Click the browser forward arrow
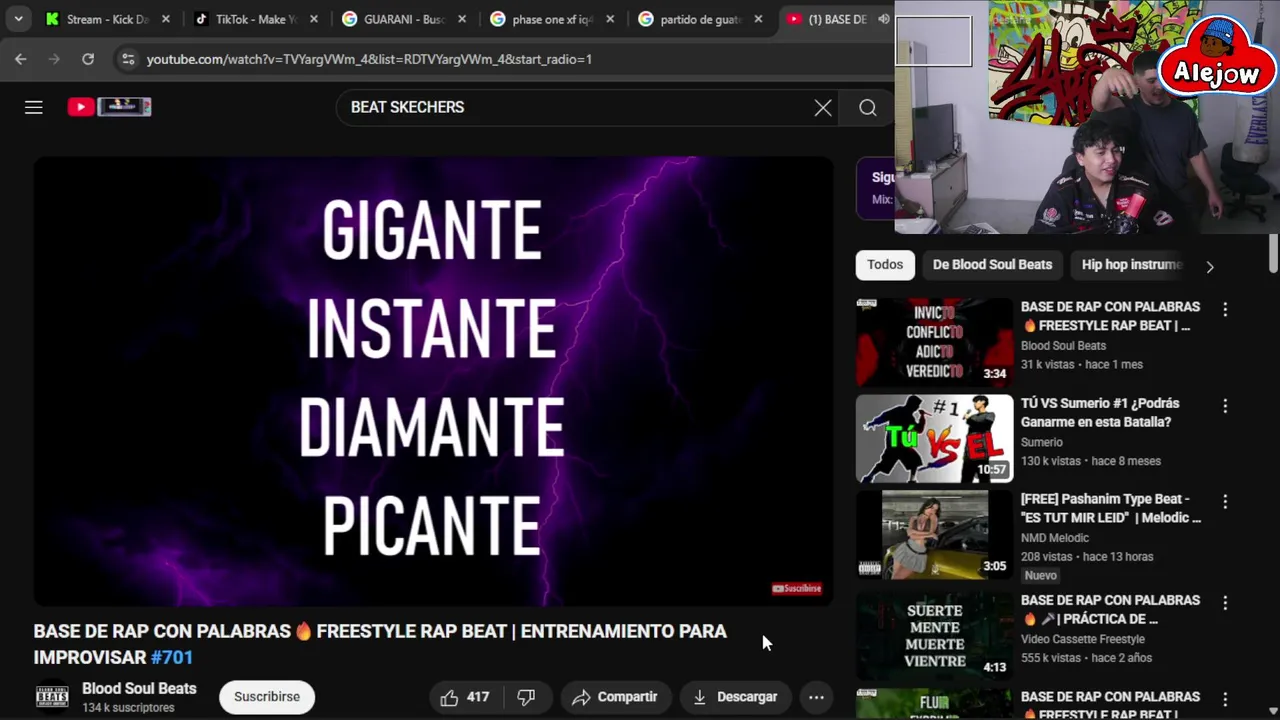Image resolution: width=1280 pixels, height=720 pixels. coord(54,59)
